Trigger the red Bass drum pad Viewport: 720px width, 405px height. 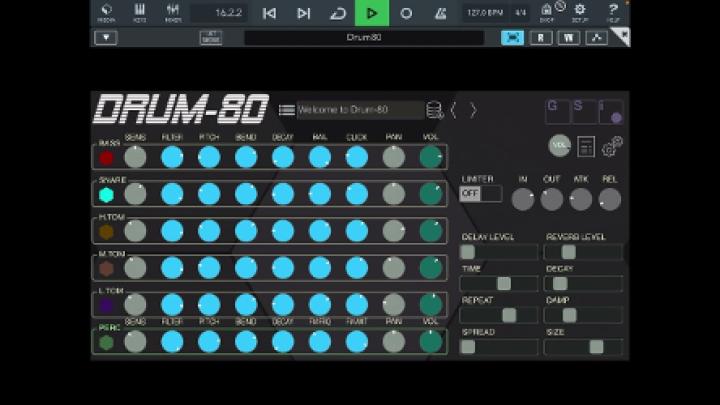click(x=107, y=158)
